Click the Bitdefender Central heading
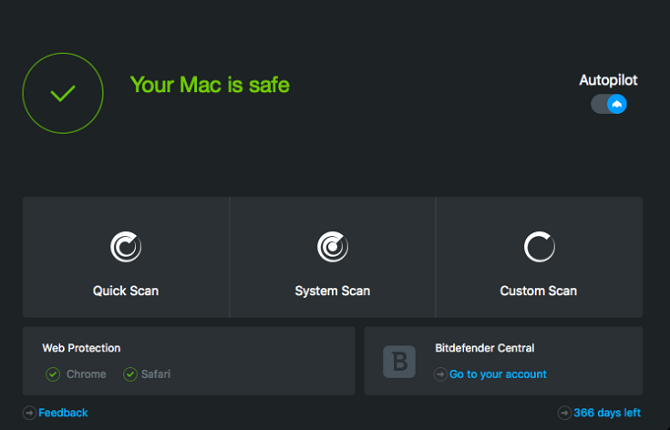The width and height of the screenshot is (670, 430). (x=485, y=348)
